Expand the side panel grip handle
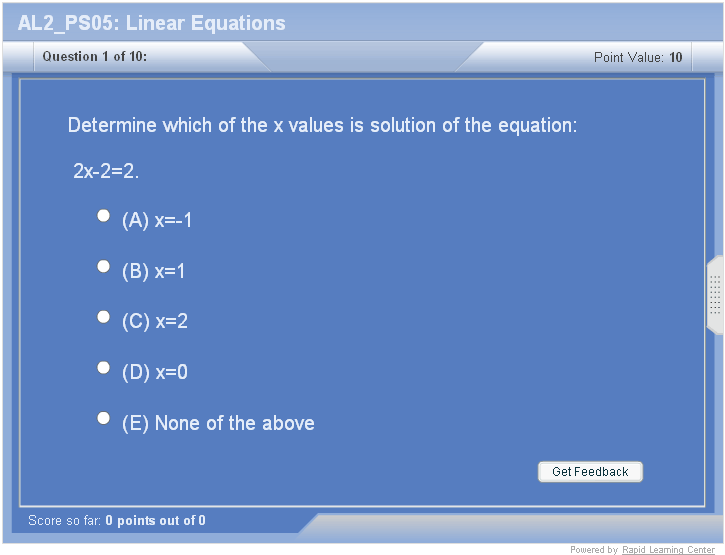This screenshot has width=725, height=555. click(x=715, y=295)
